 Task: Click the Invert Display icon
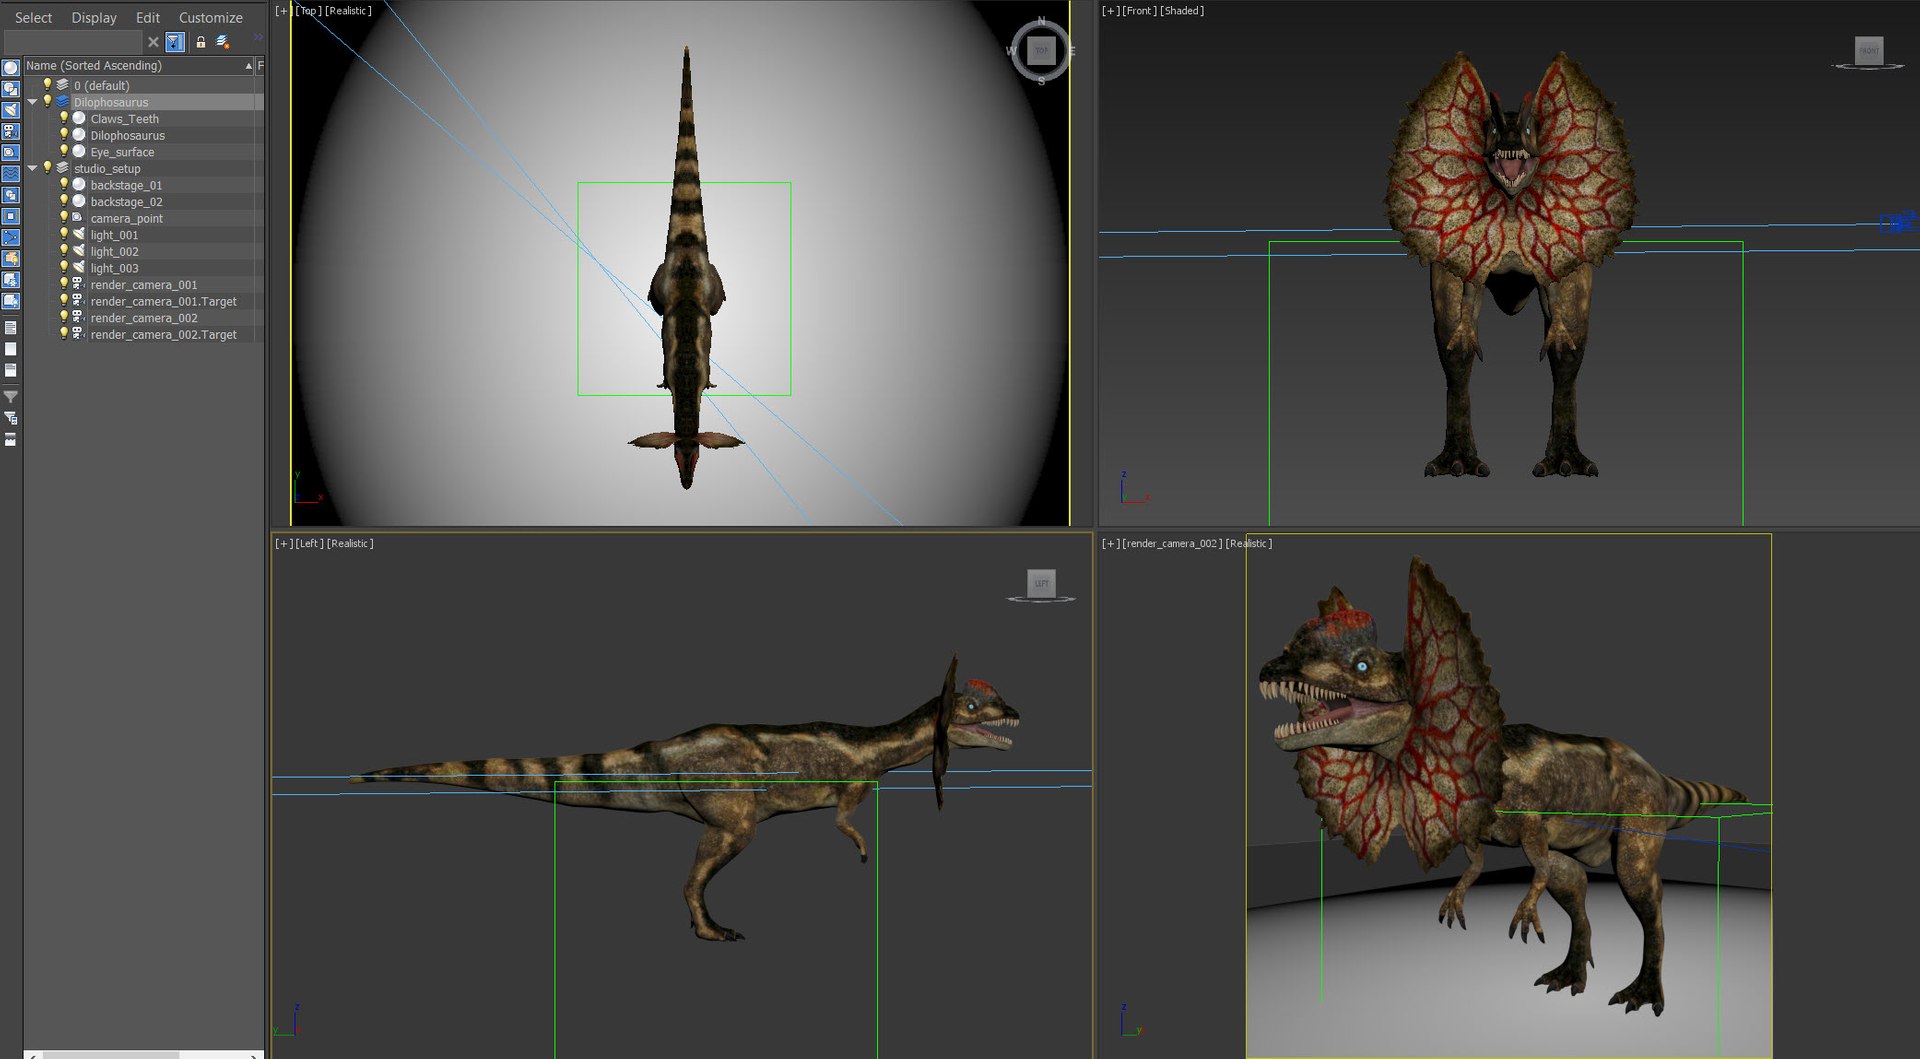tap(11, 370)
